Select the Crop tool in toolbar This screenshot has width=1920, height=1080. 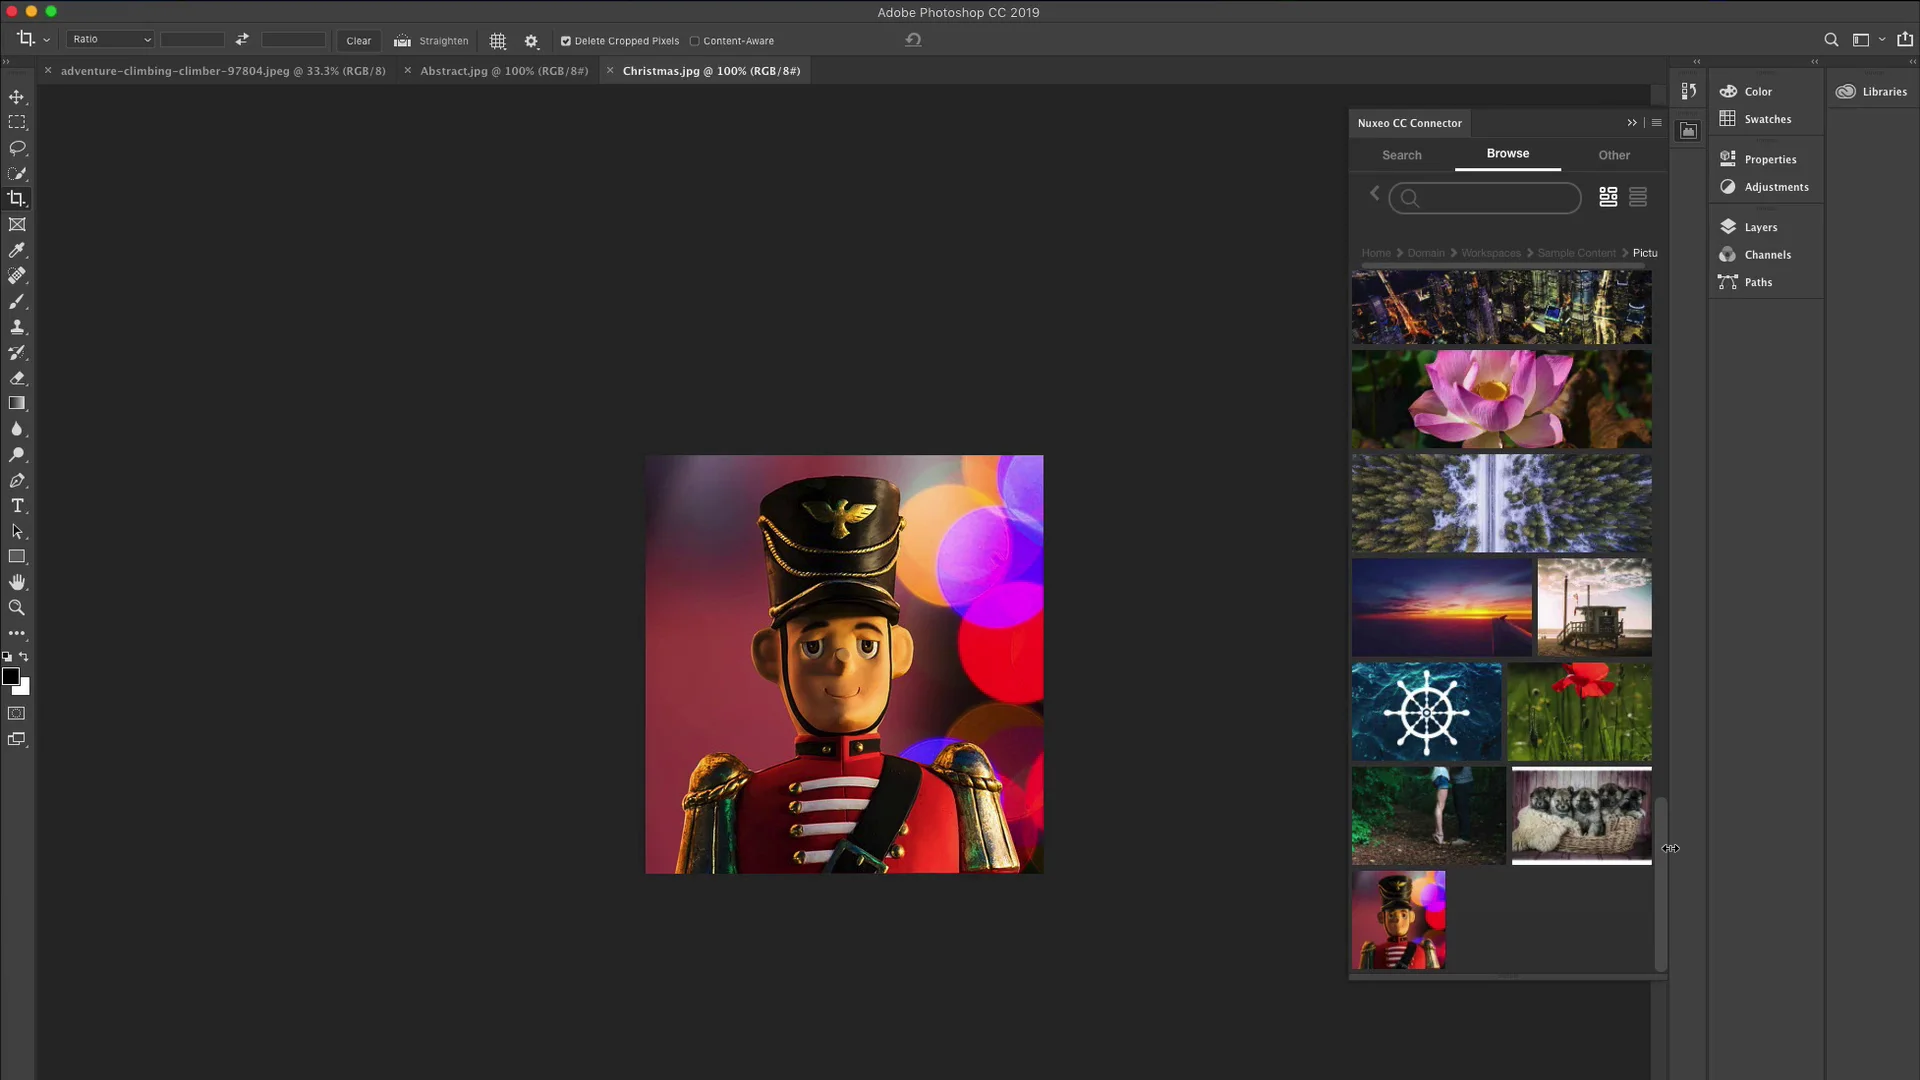click(17, 199)
